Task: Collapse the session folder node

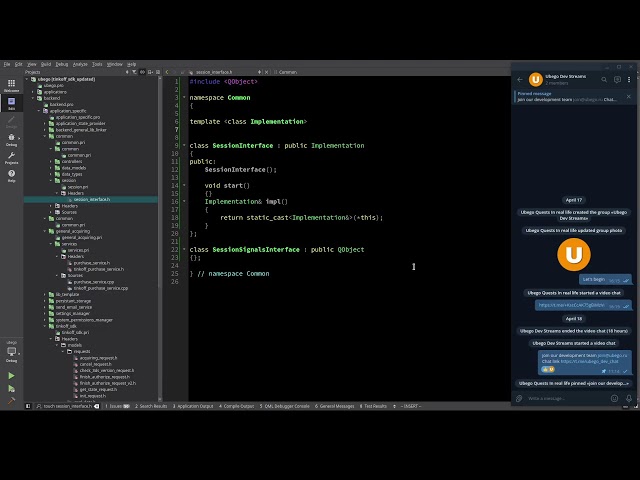Action: tap(51, 180)
